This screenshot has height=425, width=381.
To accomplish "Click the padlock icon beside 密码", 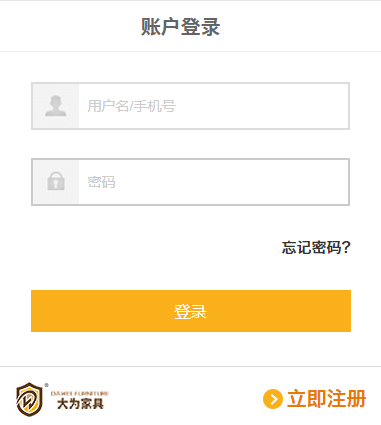I will click(56, 181).
